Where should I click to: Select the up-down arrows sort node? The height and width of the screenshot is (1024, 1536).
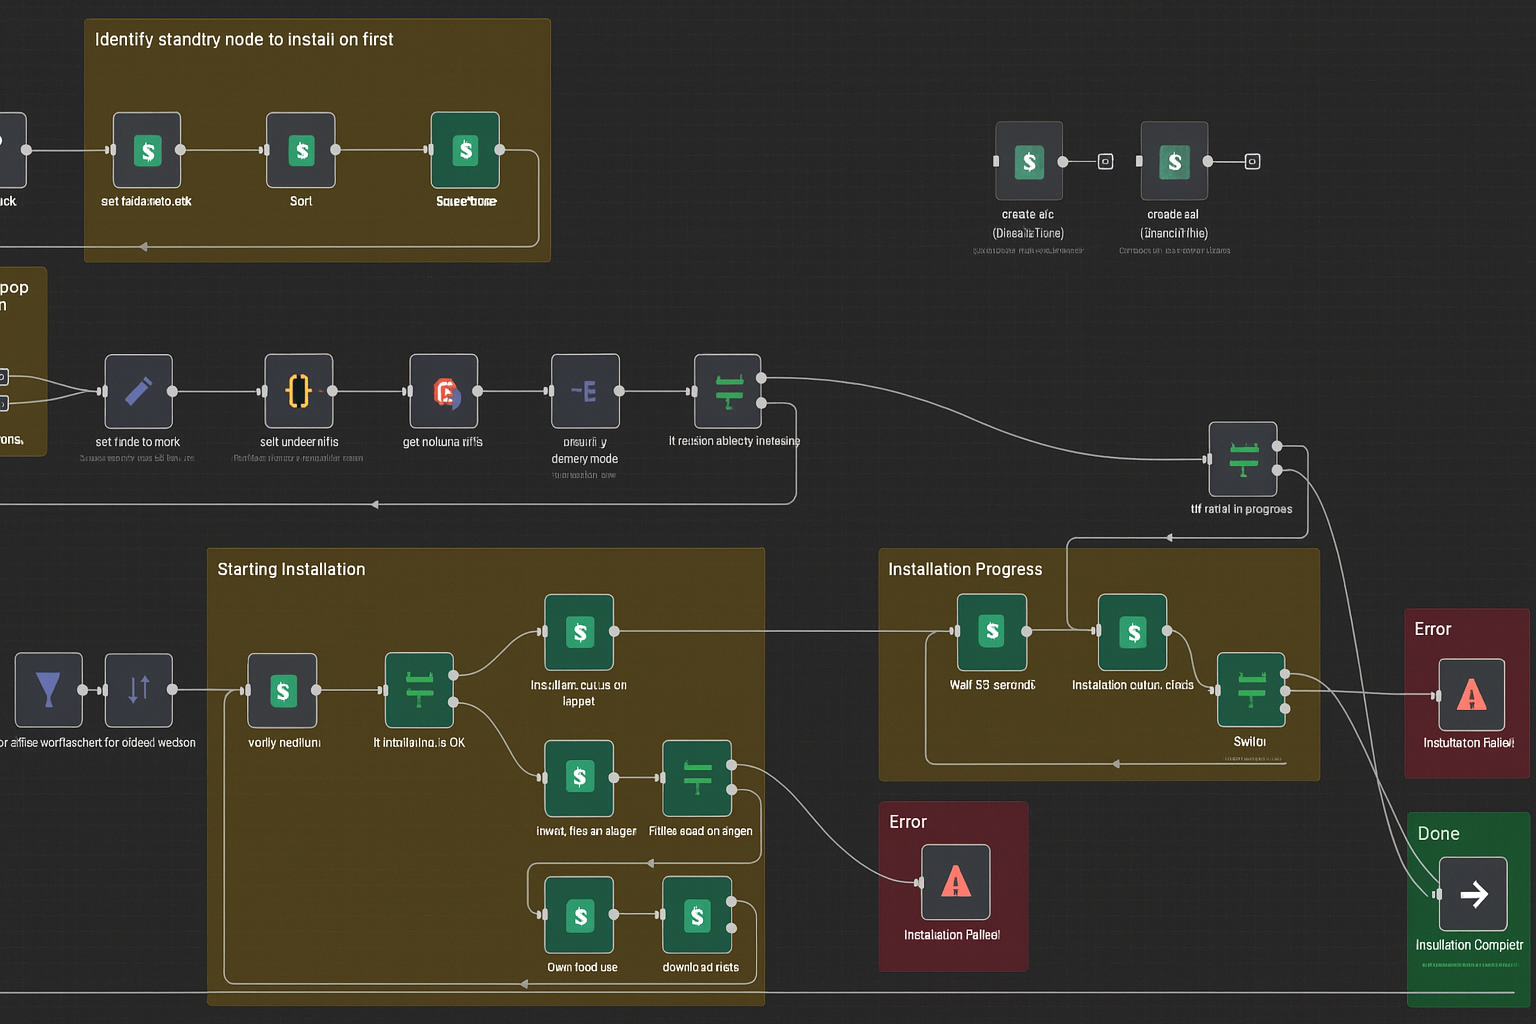tap(139, 690)
